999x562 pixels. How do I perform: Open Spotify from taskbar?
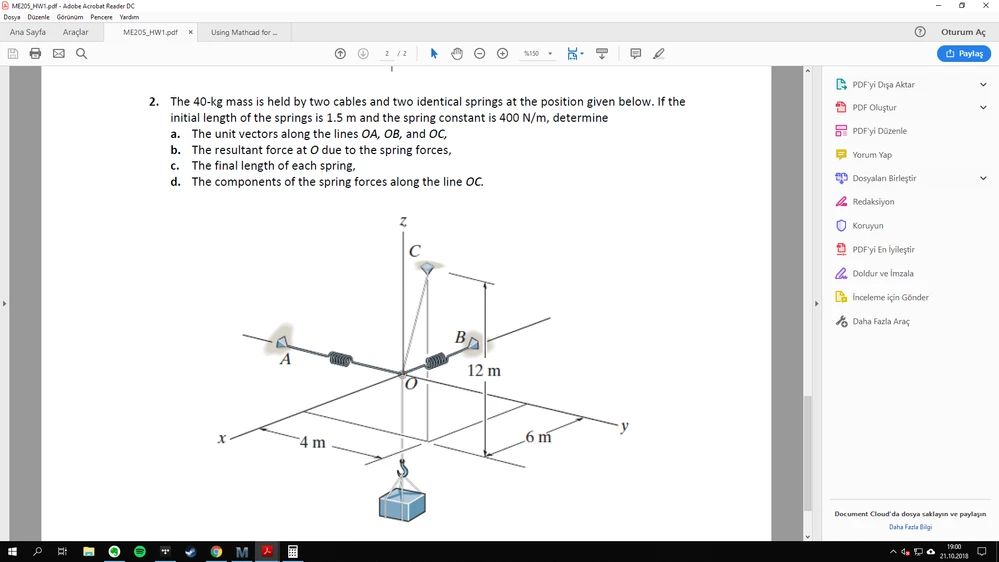[x=140, y=552]
